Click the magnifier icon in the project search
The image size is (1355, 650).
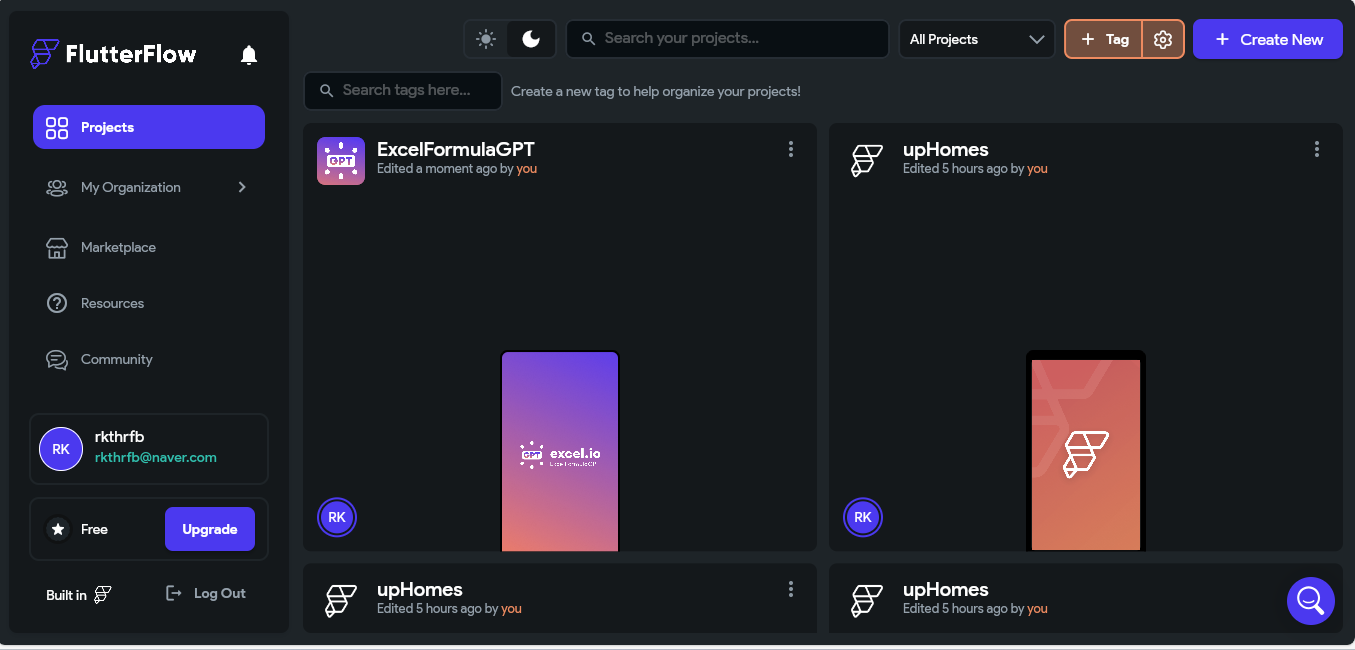tap(587, 39)
